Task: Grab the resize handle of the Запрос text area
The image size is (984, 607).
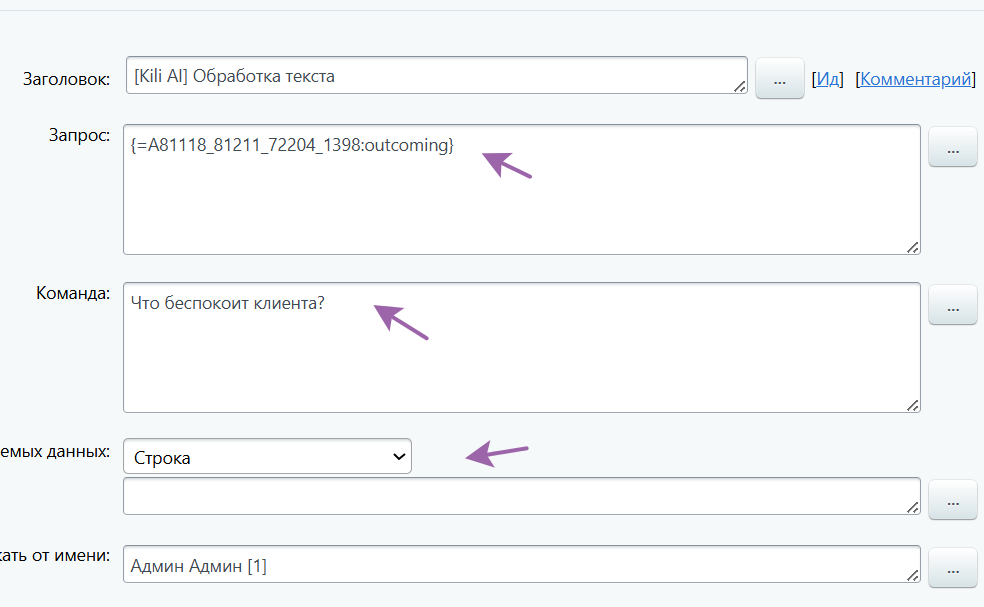Action: [913, 247]
